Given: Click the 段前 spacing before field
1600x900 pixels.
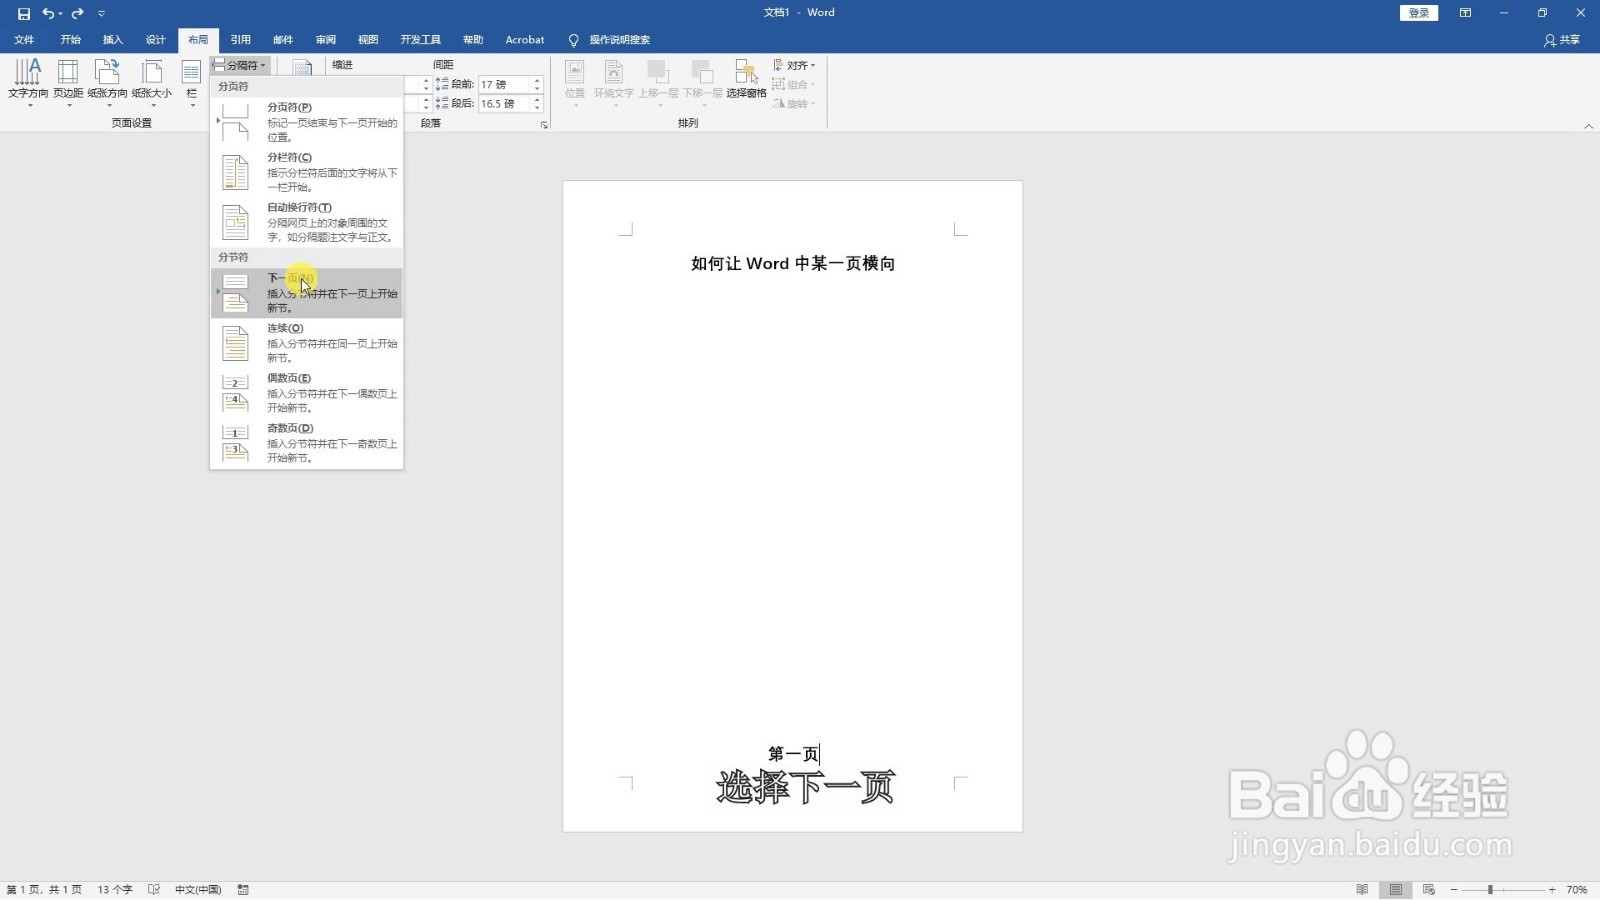Looking at the screenshot, I should 504,84.
